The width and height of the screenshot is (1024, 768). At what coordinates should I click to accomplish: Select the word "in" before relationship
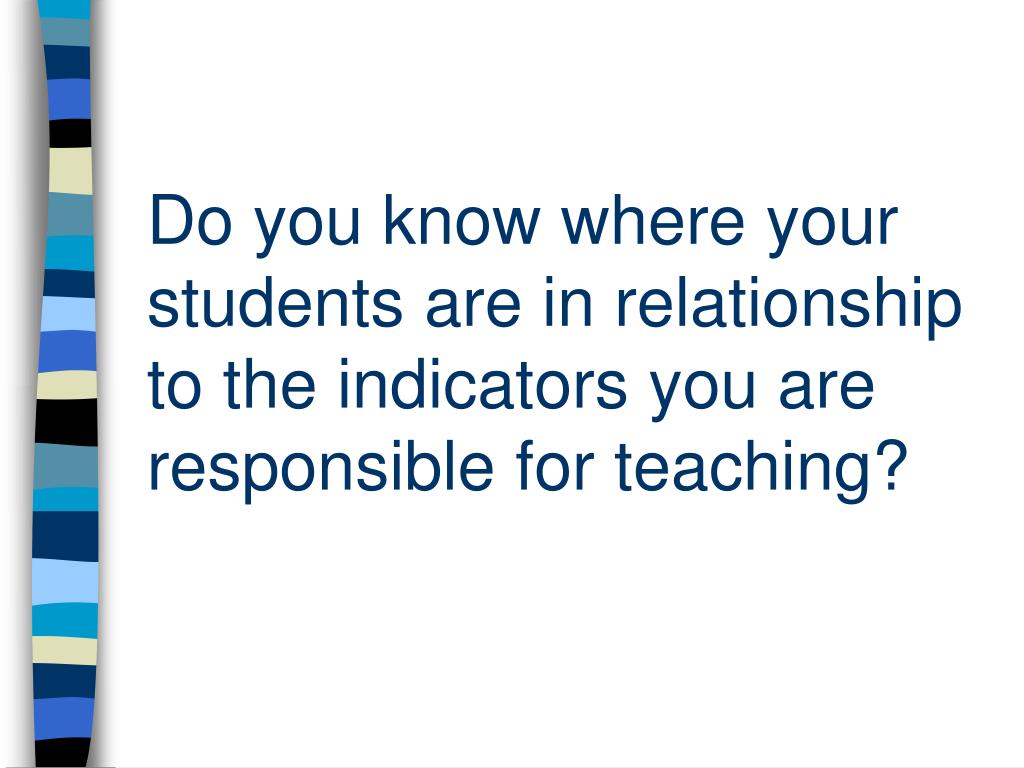568,302
